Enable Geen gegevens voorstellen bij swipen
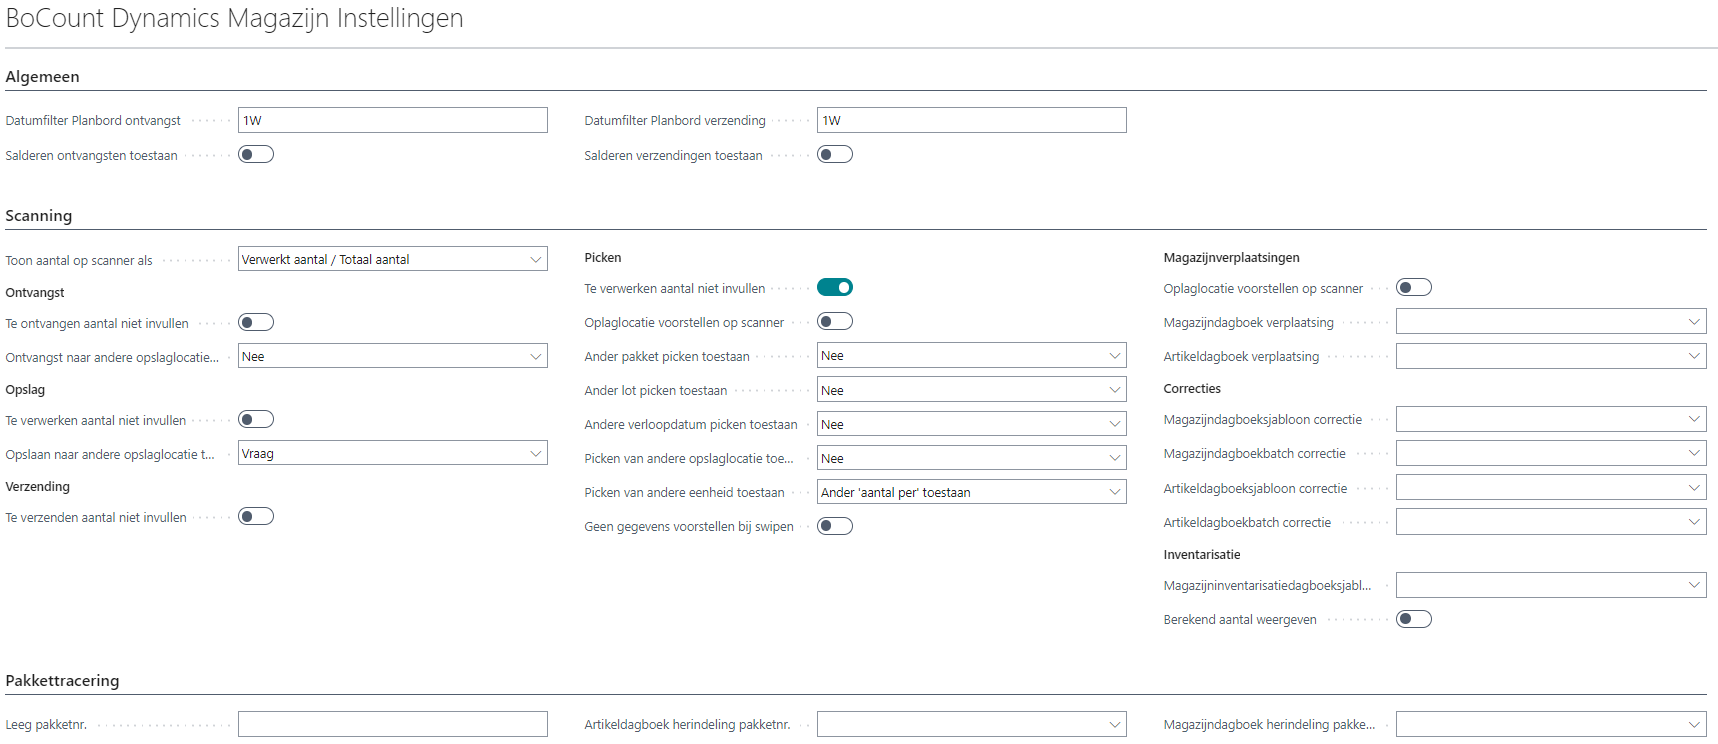 coord(835,526)
